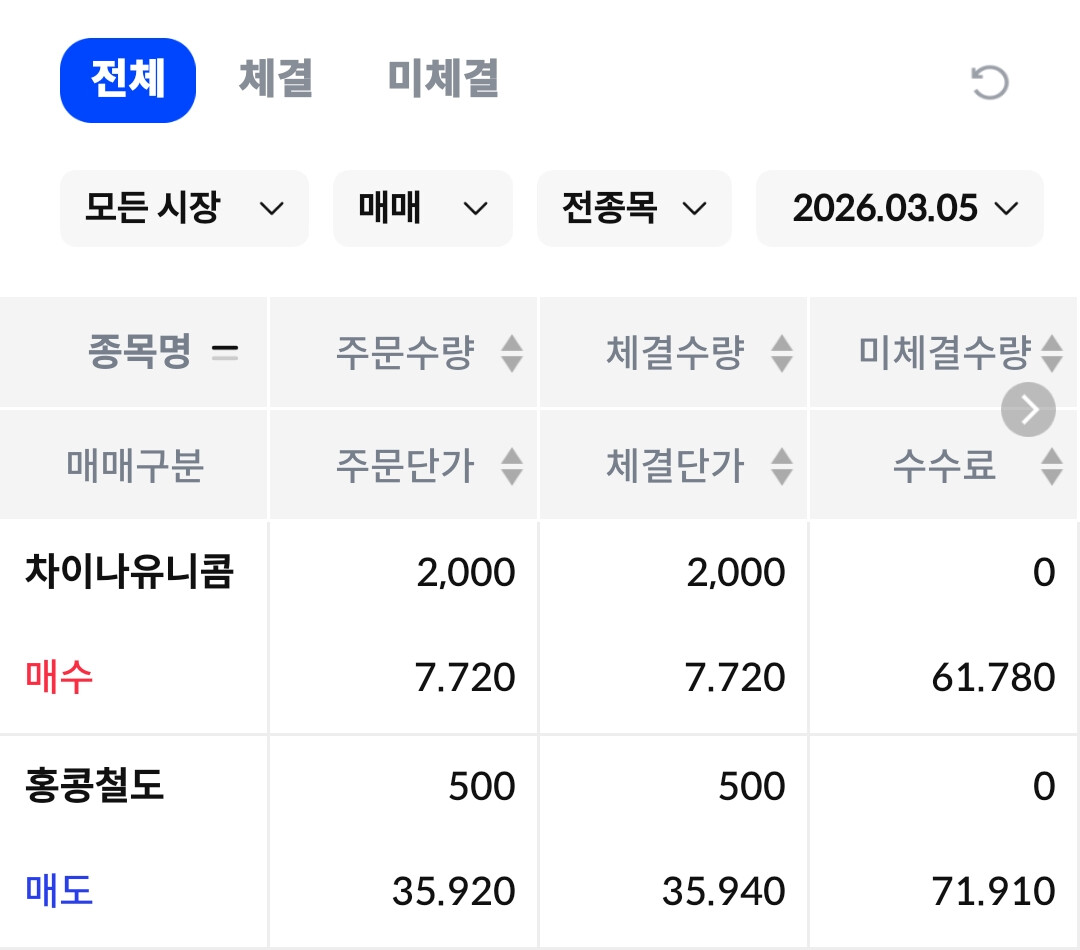Screen dimensions: 1080x950
Task: Sort by 주문수량 column arrows
Action: coord(511,353)
